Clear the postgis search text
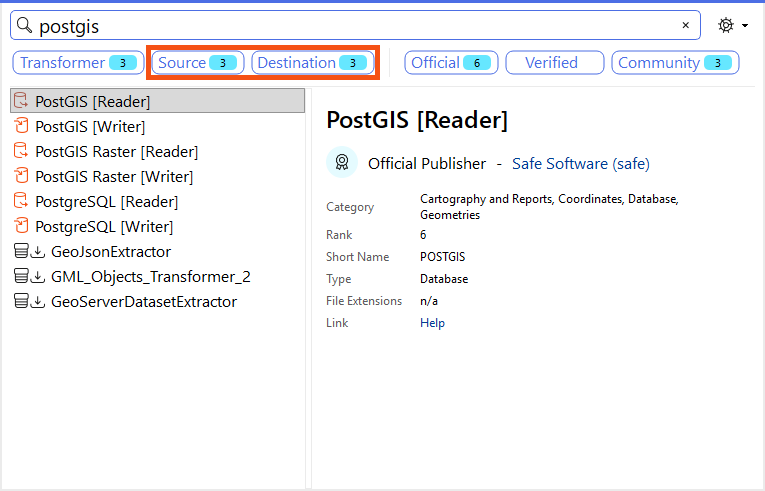 [x=685, y=25]
